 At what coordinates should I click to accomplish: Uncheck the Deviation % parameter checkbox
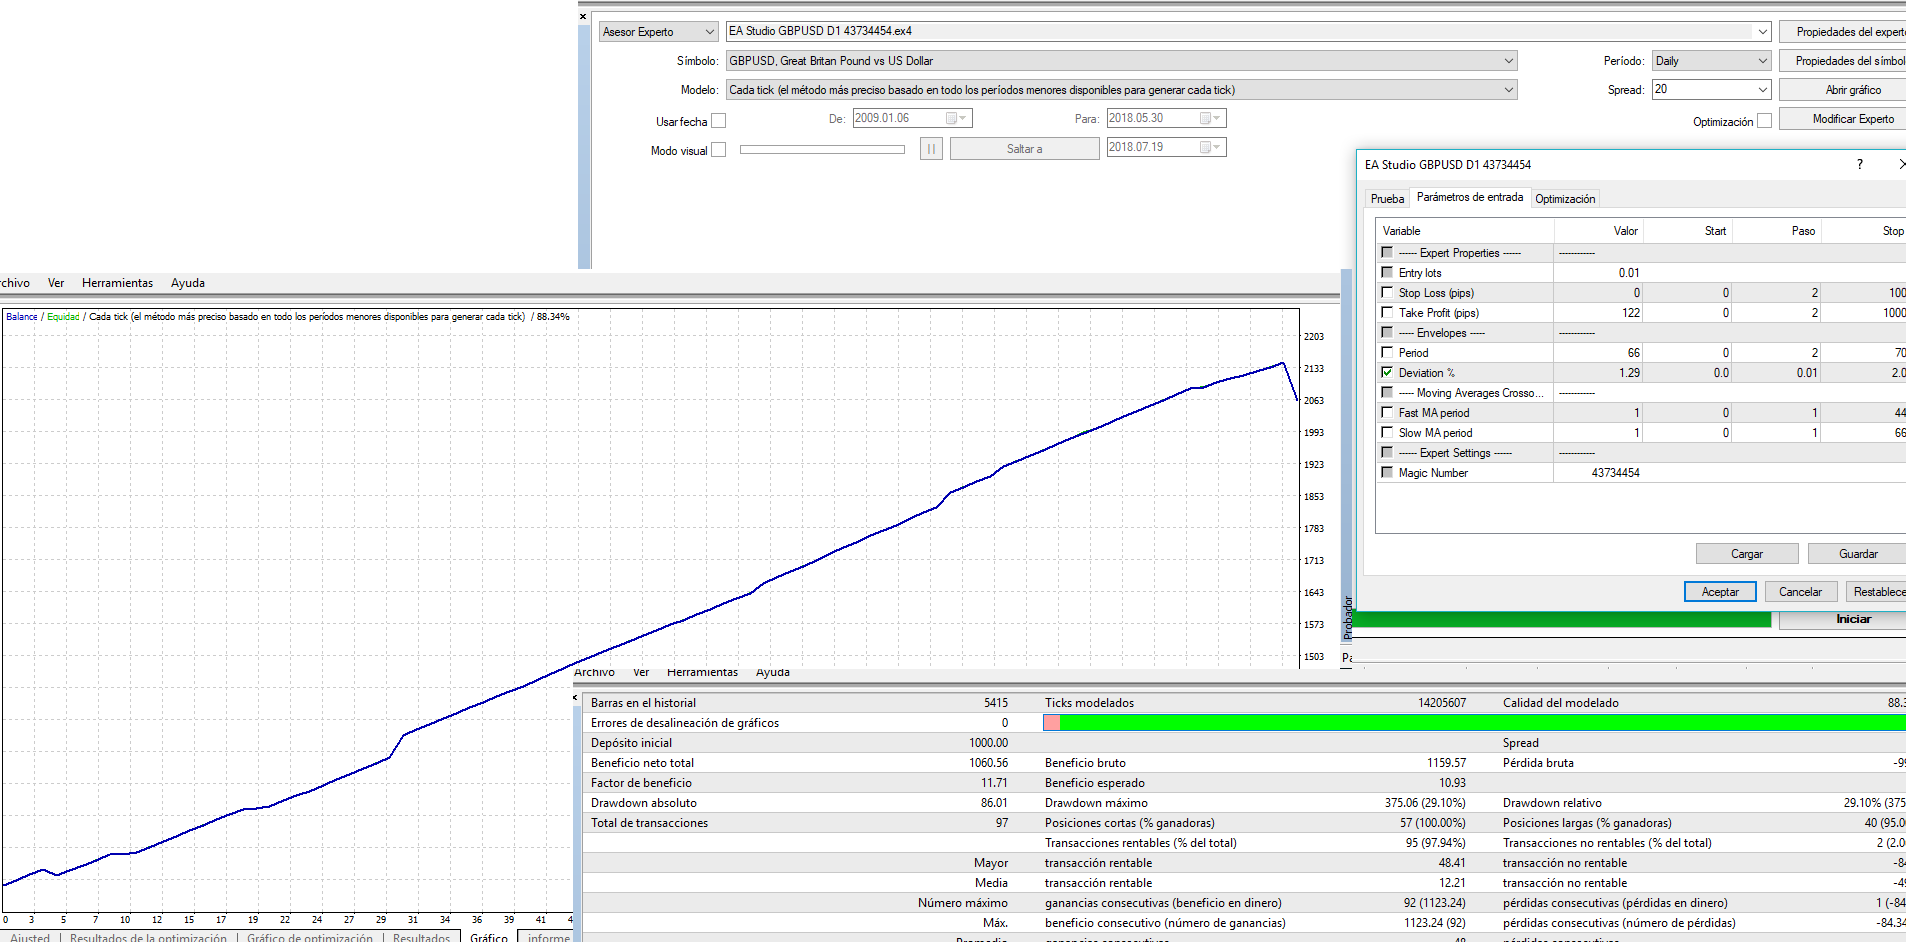(1387, 372)
